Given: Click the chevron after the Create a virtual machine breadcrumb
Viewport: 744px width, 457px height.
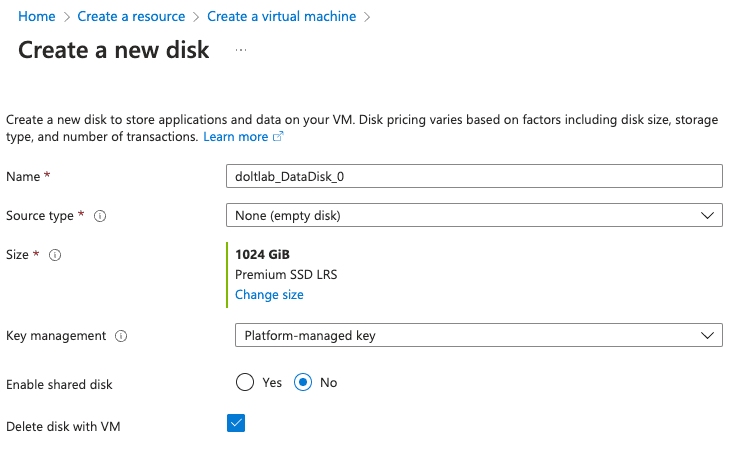Looking at the screenshot, I should click(367, 17).
